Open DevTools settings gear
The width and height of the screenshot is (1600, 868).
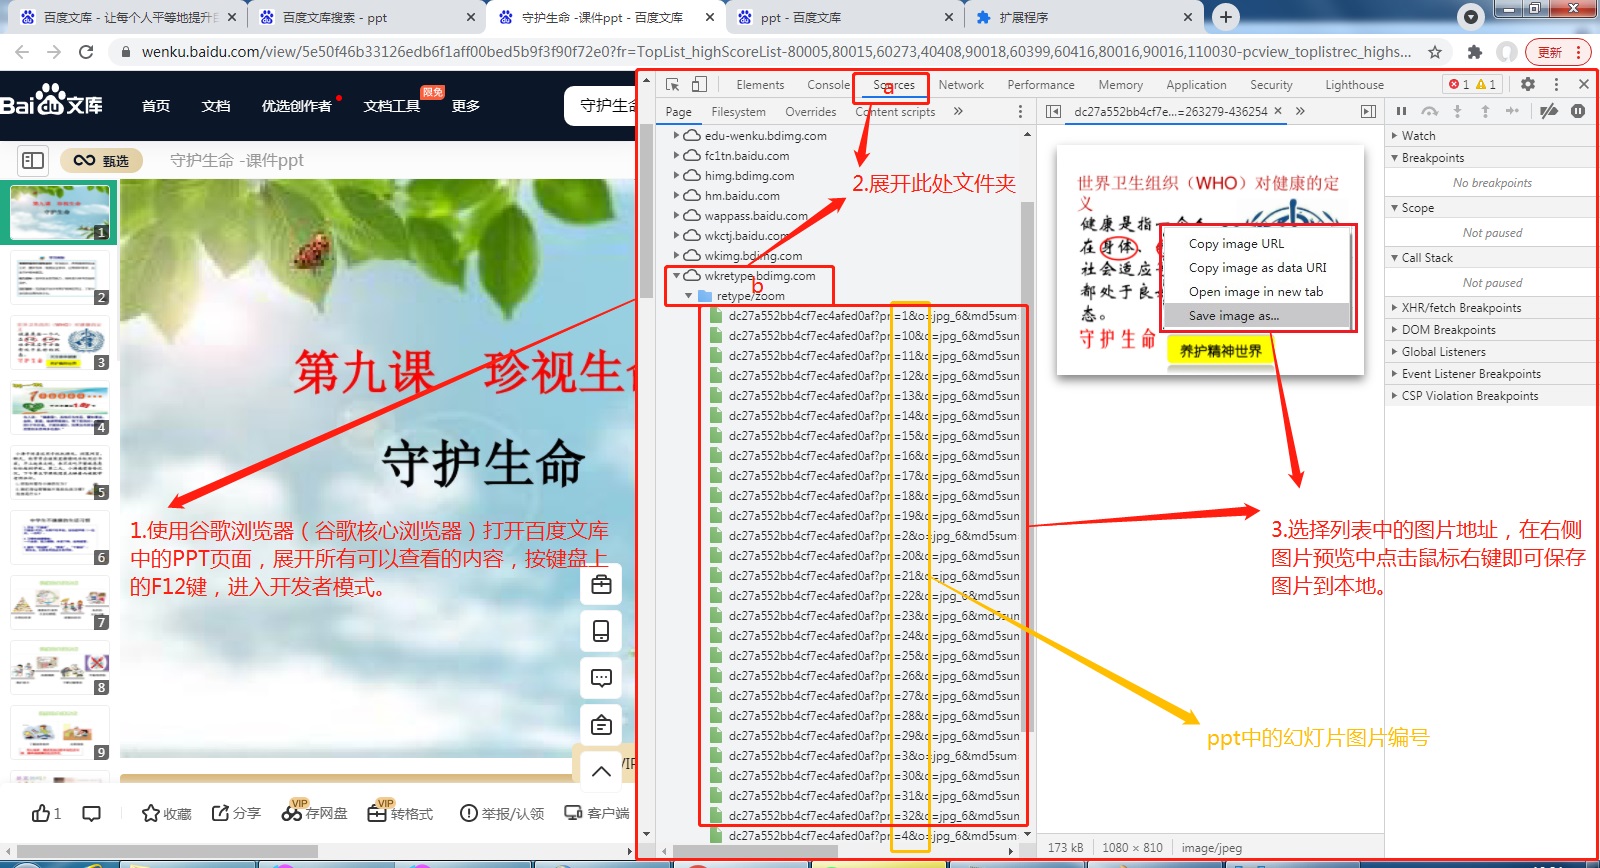(x=1528, y=85)
